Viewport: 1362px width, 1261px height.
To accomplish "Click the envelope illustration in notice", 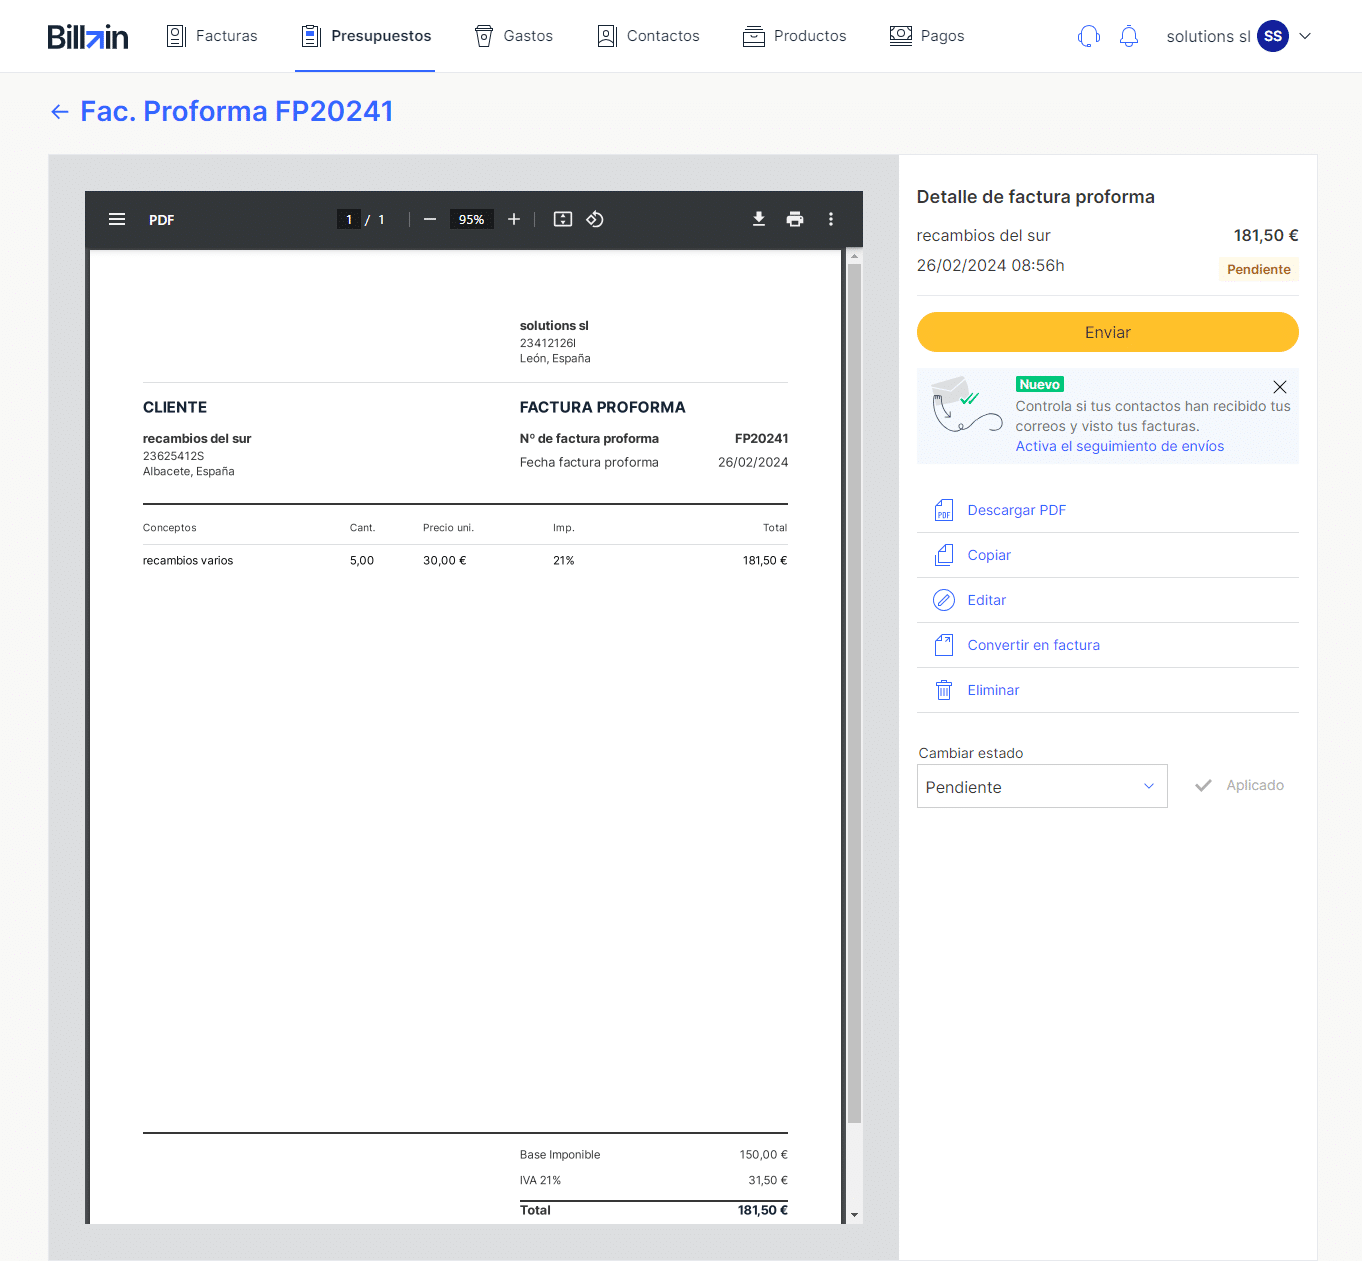I will click(966, 404).
